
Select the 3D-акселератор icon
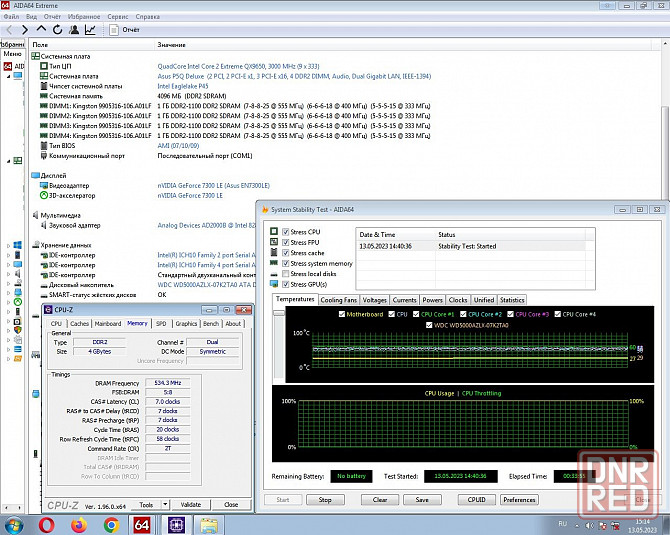point(44,195)
